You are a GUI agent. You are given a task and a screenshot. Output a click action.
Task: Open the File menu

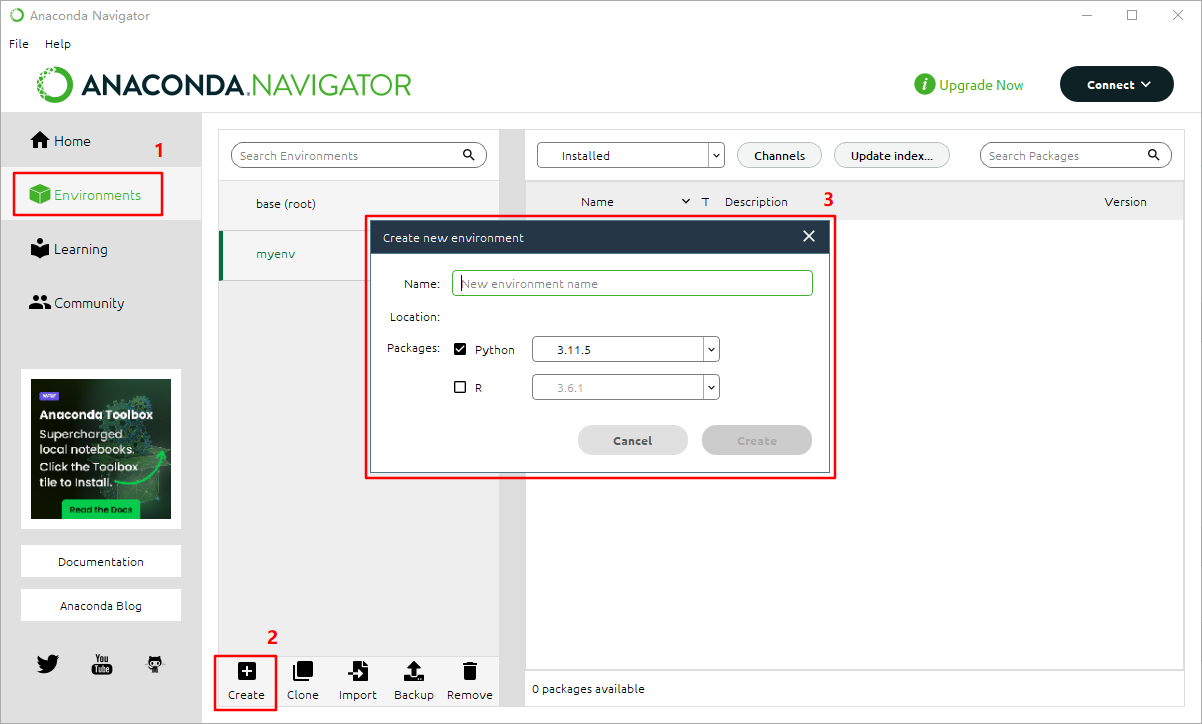[x=19, y=44]
